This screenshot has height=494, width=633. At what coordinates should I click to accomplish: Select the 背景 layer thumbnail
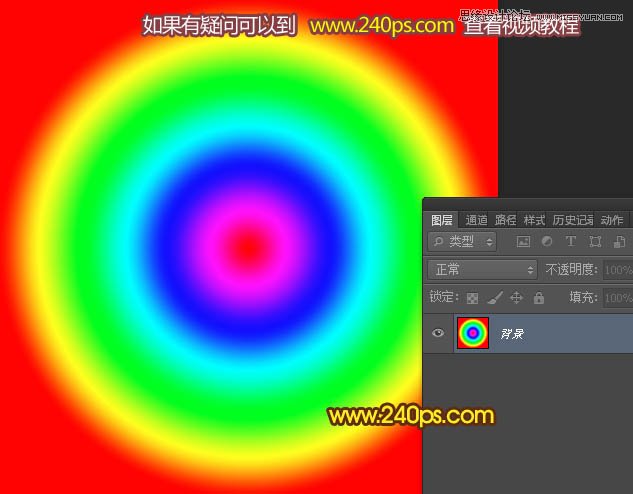click(x=473, y=333)
